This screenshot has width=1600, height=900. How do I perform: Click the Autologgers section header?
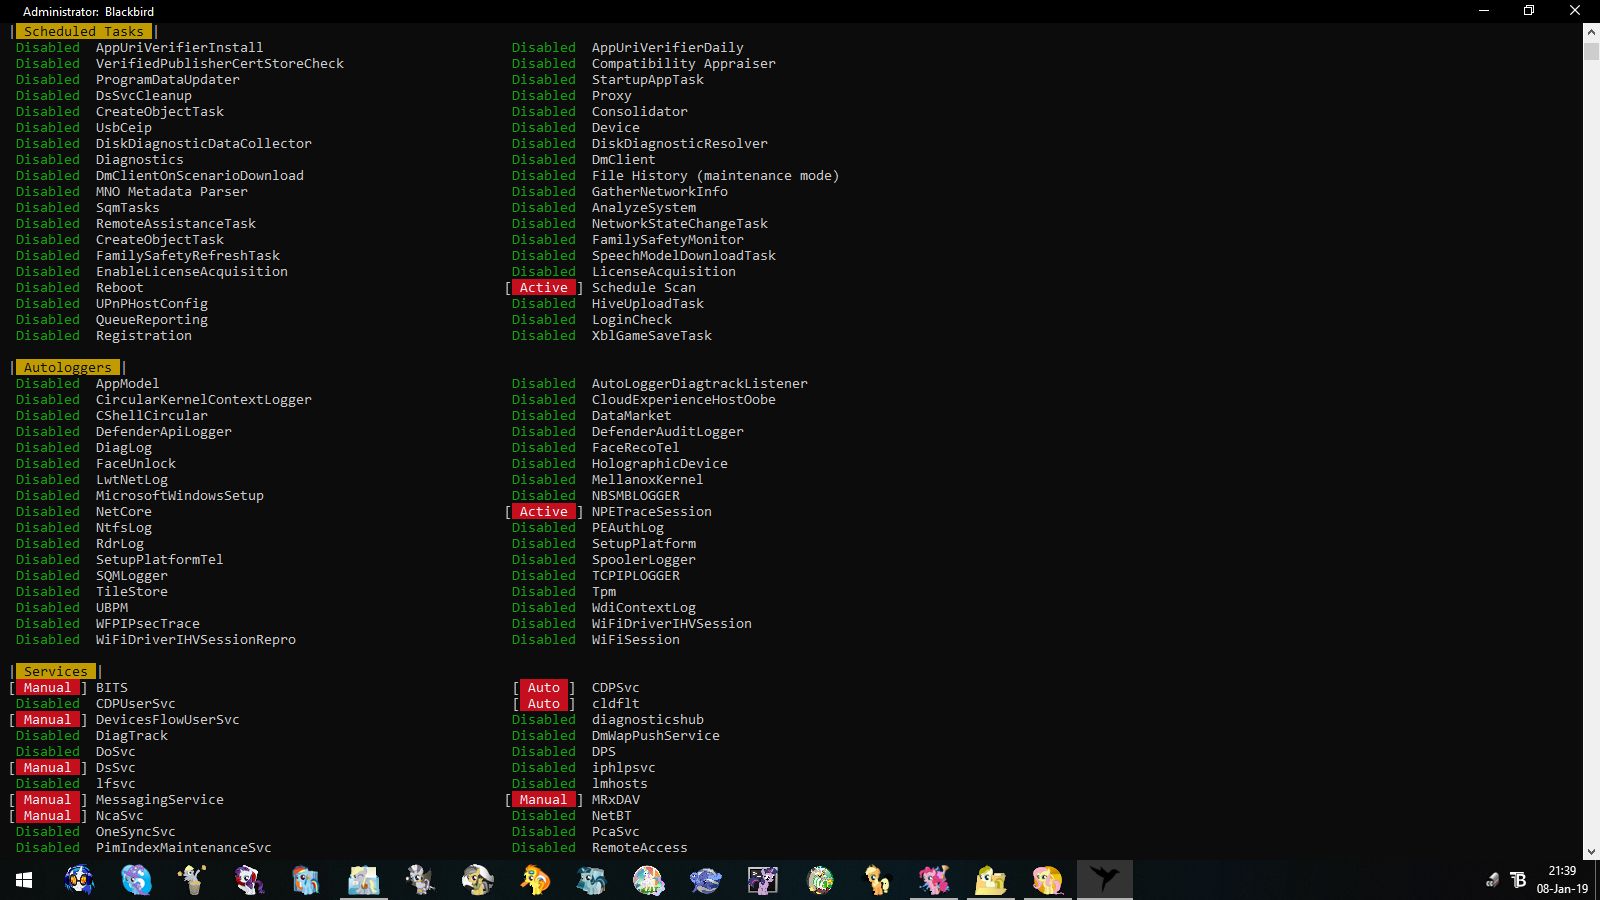click(x=68, y=367)
